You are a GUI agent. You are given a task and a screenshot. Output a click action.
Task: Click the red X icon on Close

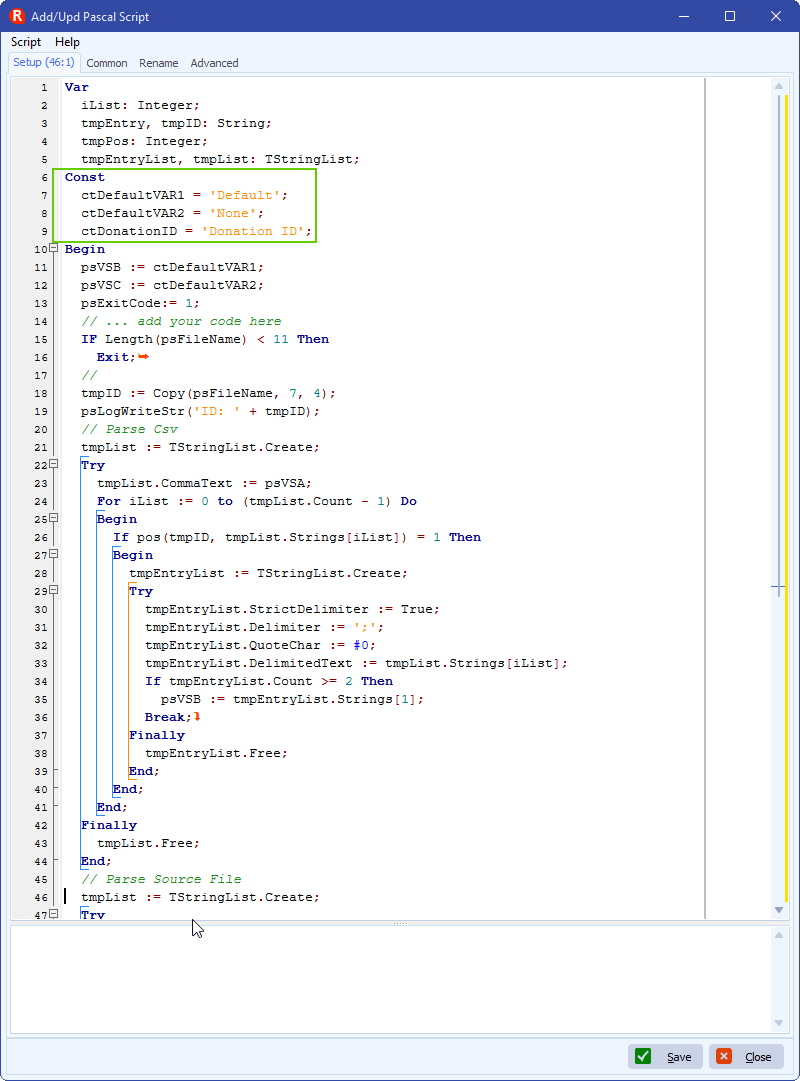(724, 1056)
